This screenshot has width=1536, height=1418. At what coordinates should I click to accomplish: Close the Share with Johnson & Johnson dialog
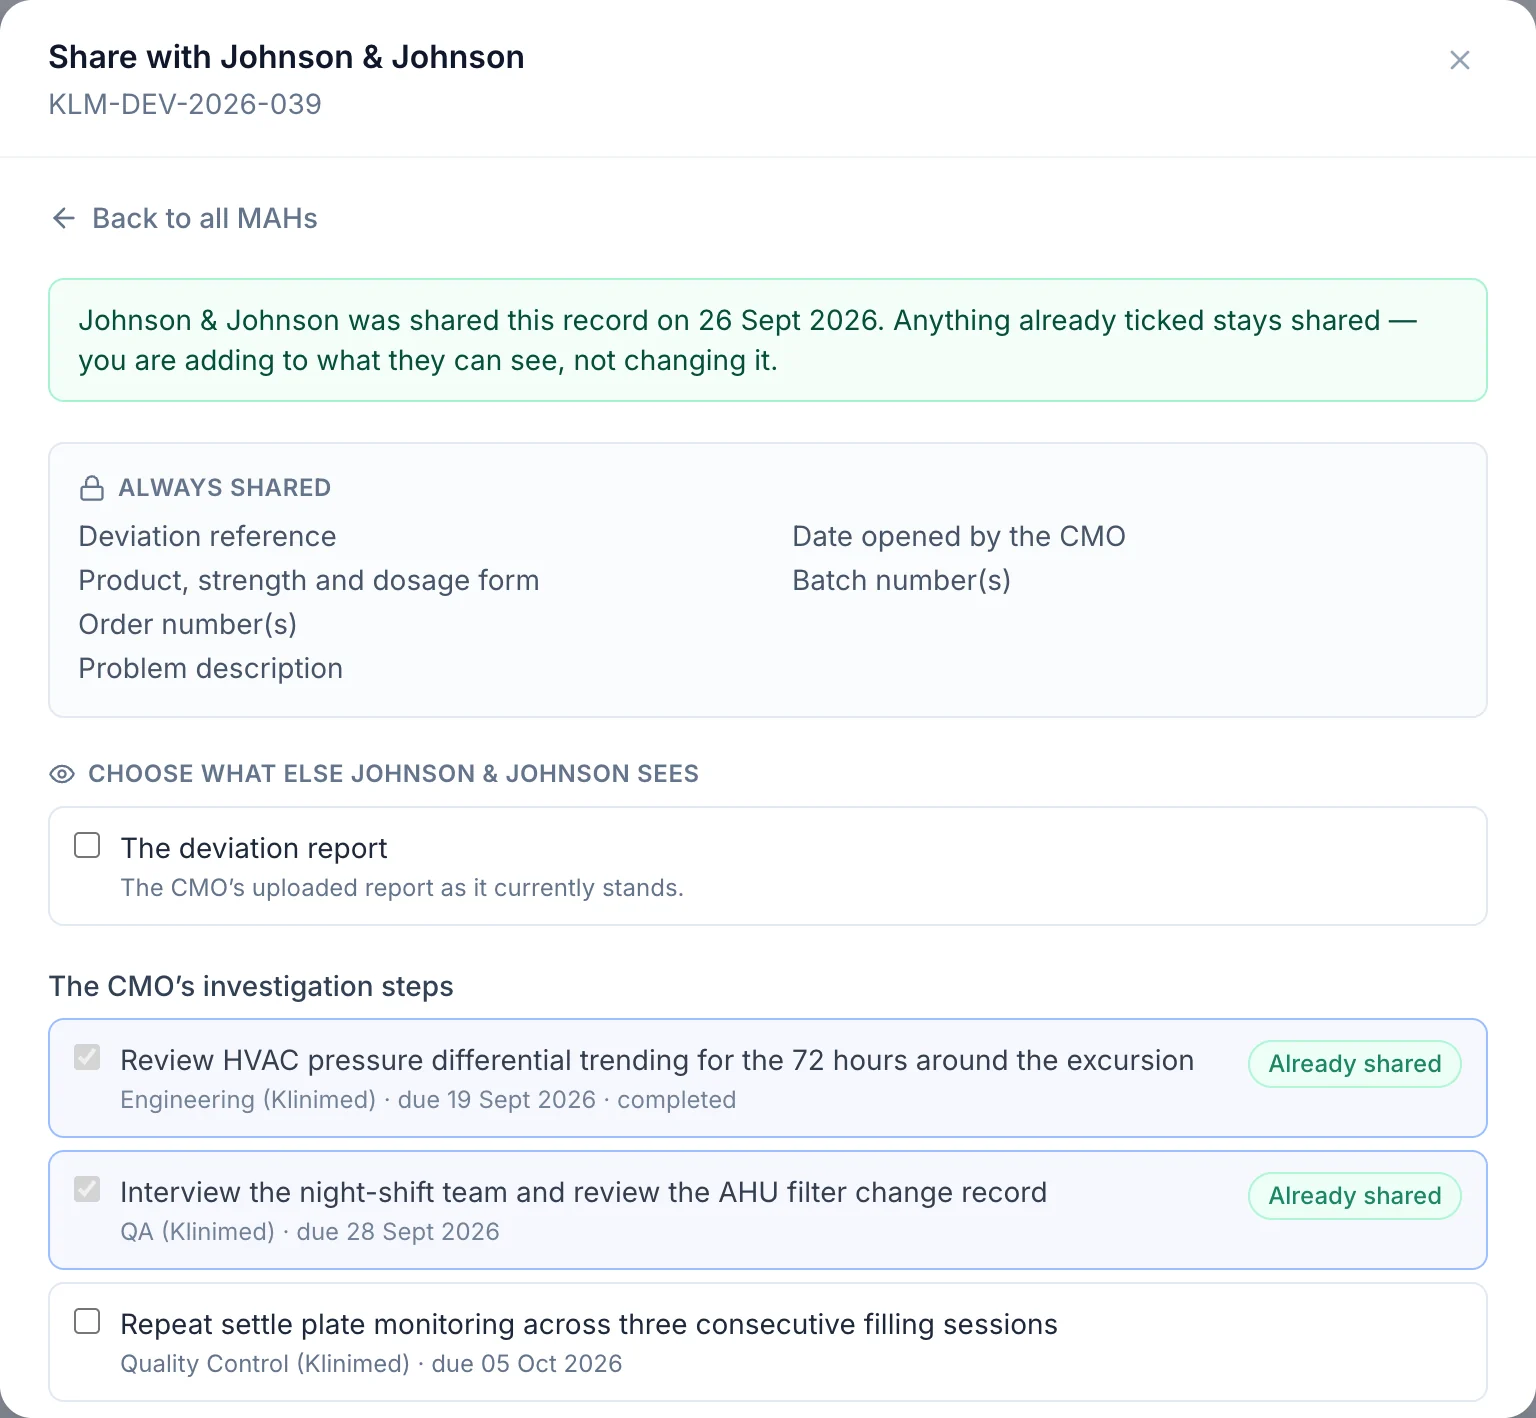pos(1459,60)
